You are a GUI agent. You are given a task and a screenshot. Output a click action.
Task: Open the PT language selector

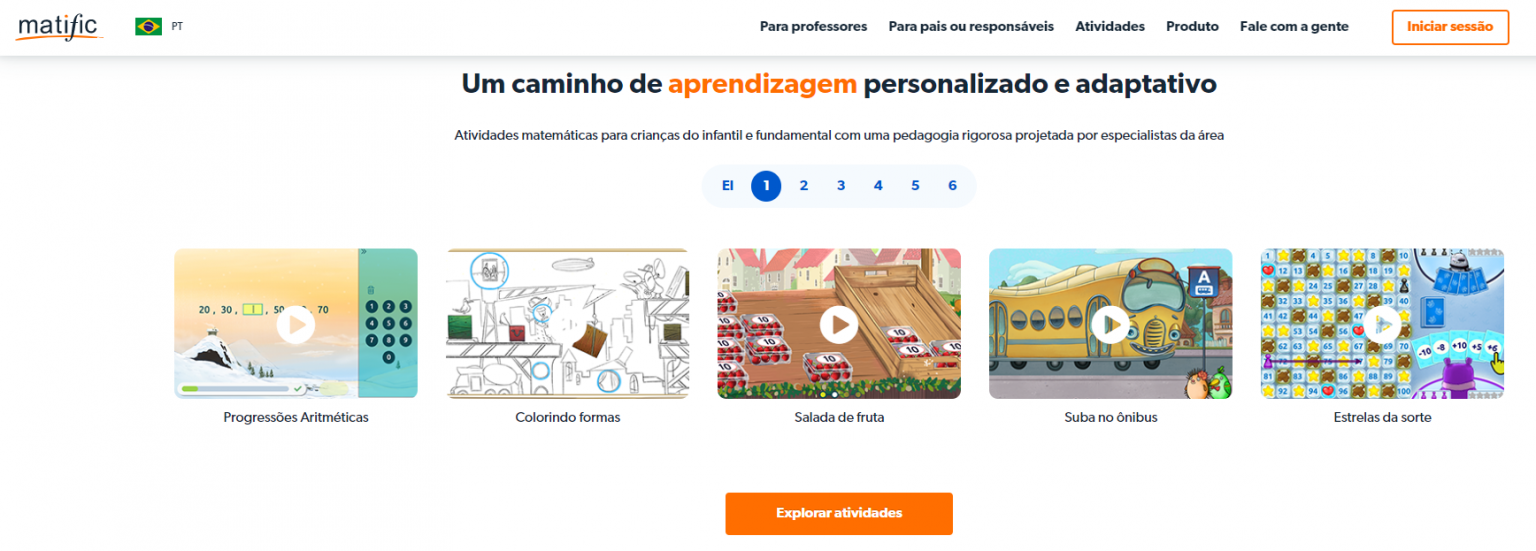(x=177, y=27)
